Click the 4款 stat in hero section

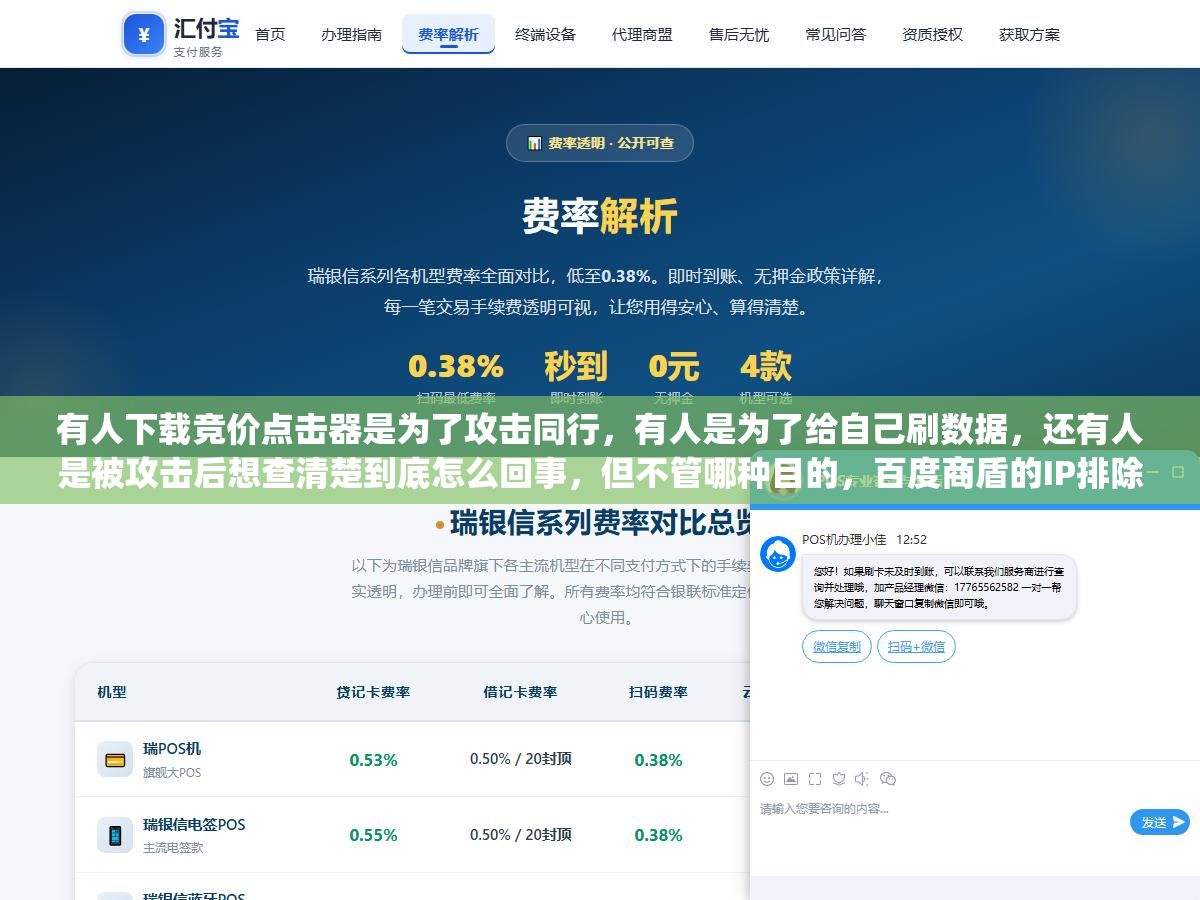point(766,366)
